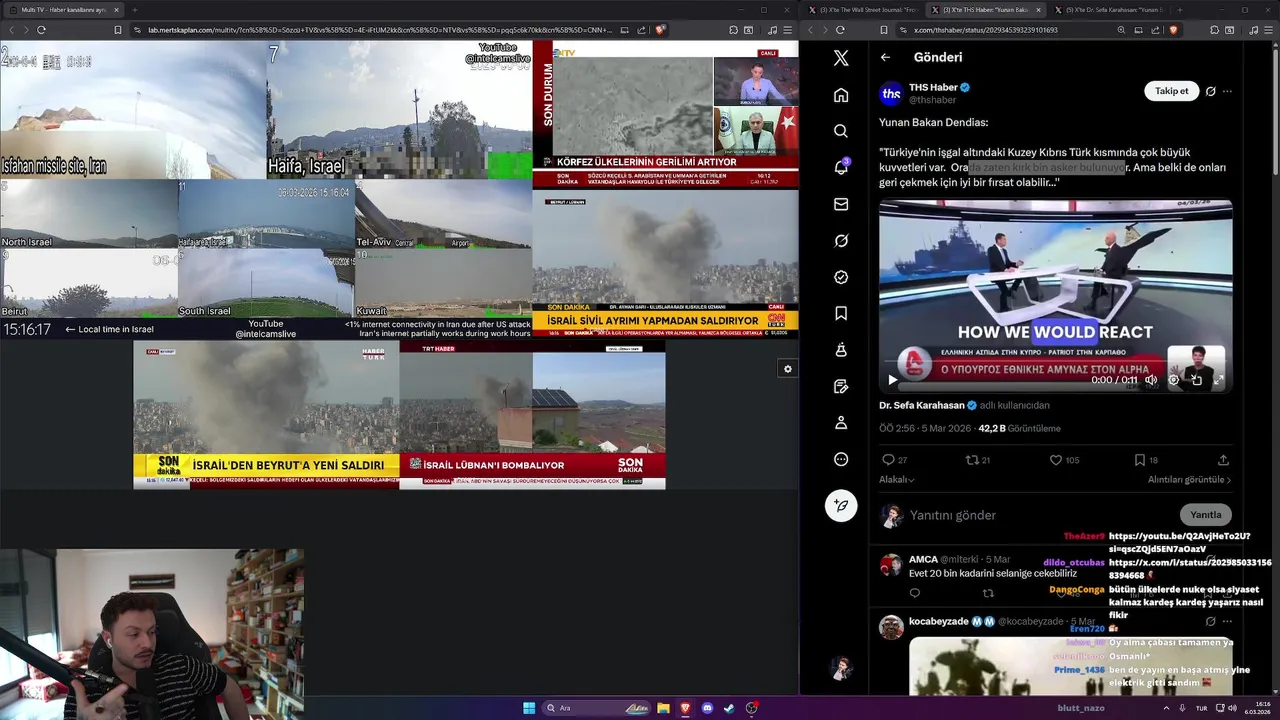1280x720 pixels.
Task: Open AMCA's reply username
Action: (923, 559)
